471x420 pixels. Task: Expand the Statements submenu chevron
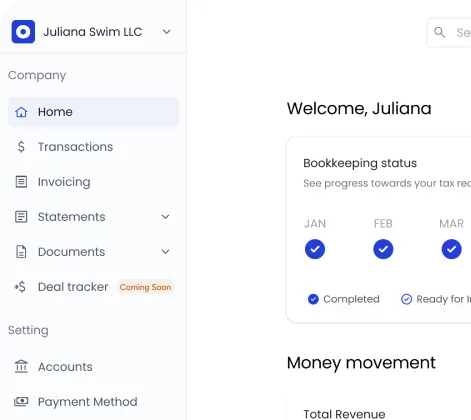click(165, 217)
